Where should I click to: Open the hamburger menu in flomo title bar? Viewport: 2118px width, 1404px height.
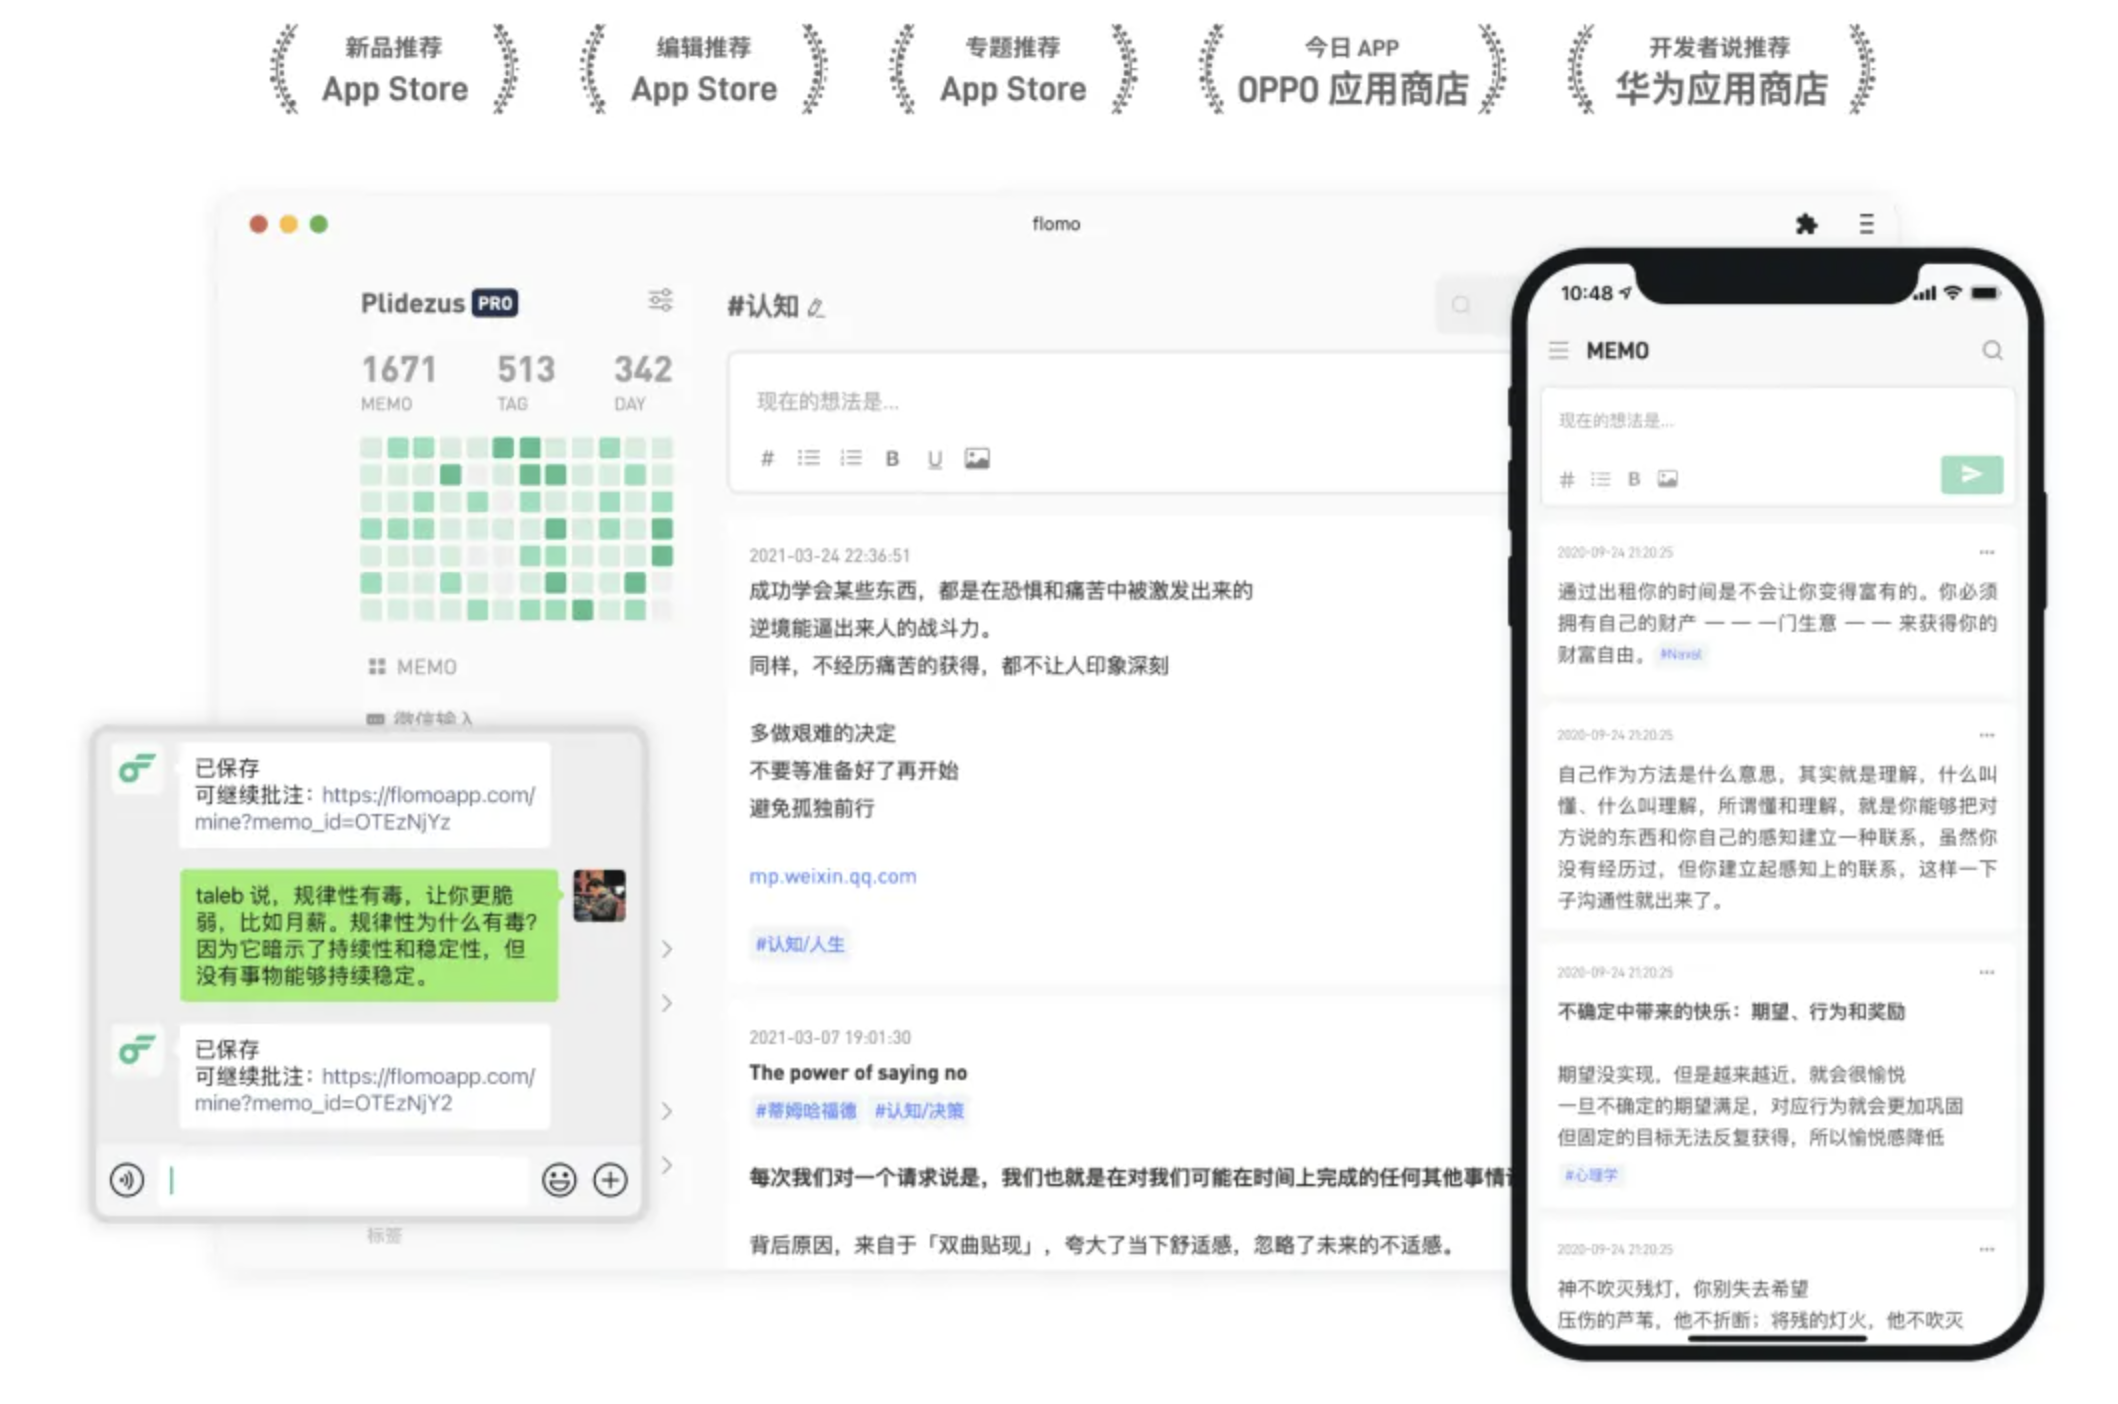[x=1866, y=224]
